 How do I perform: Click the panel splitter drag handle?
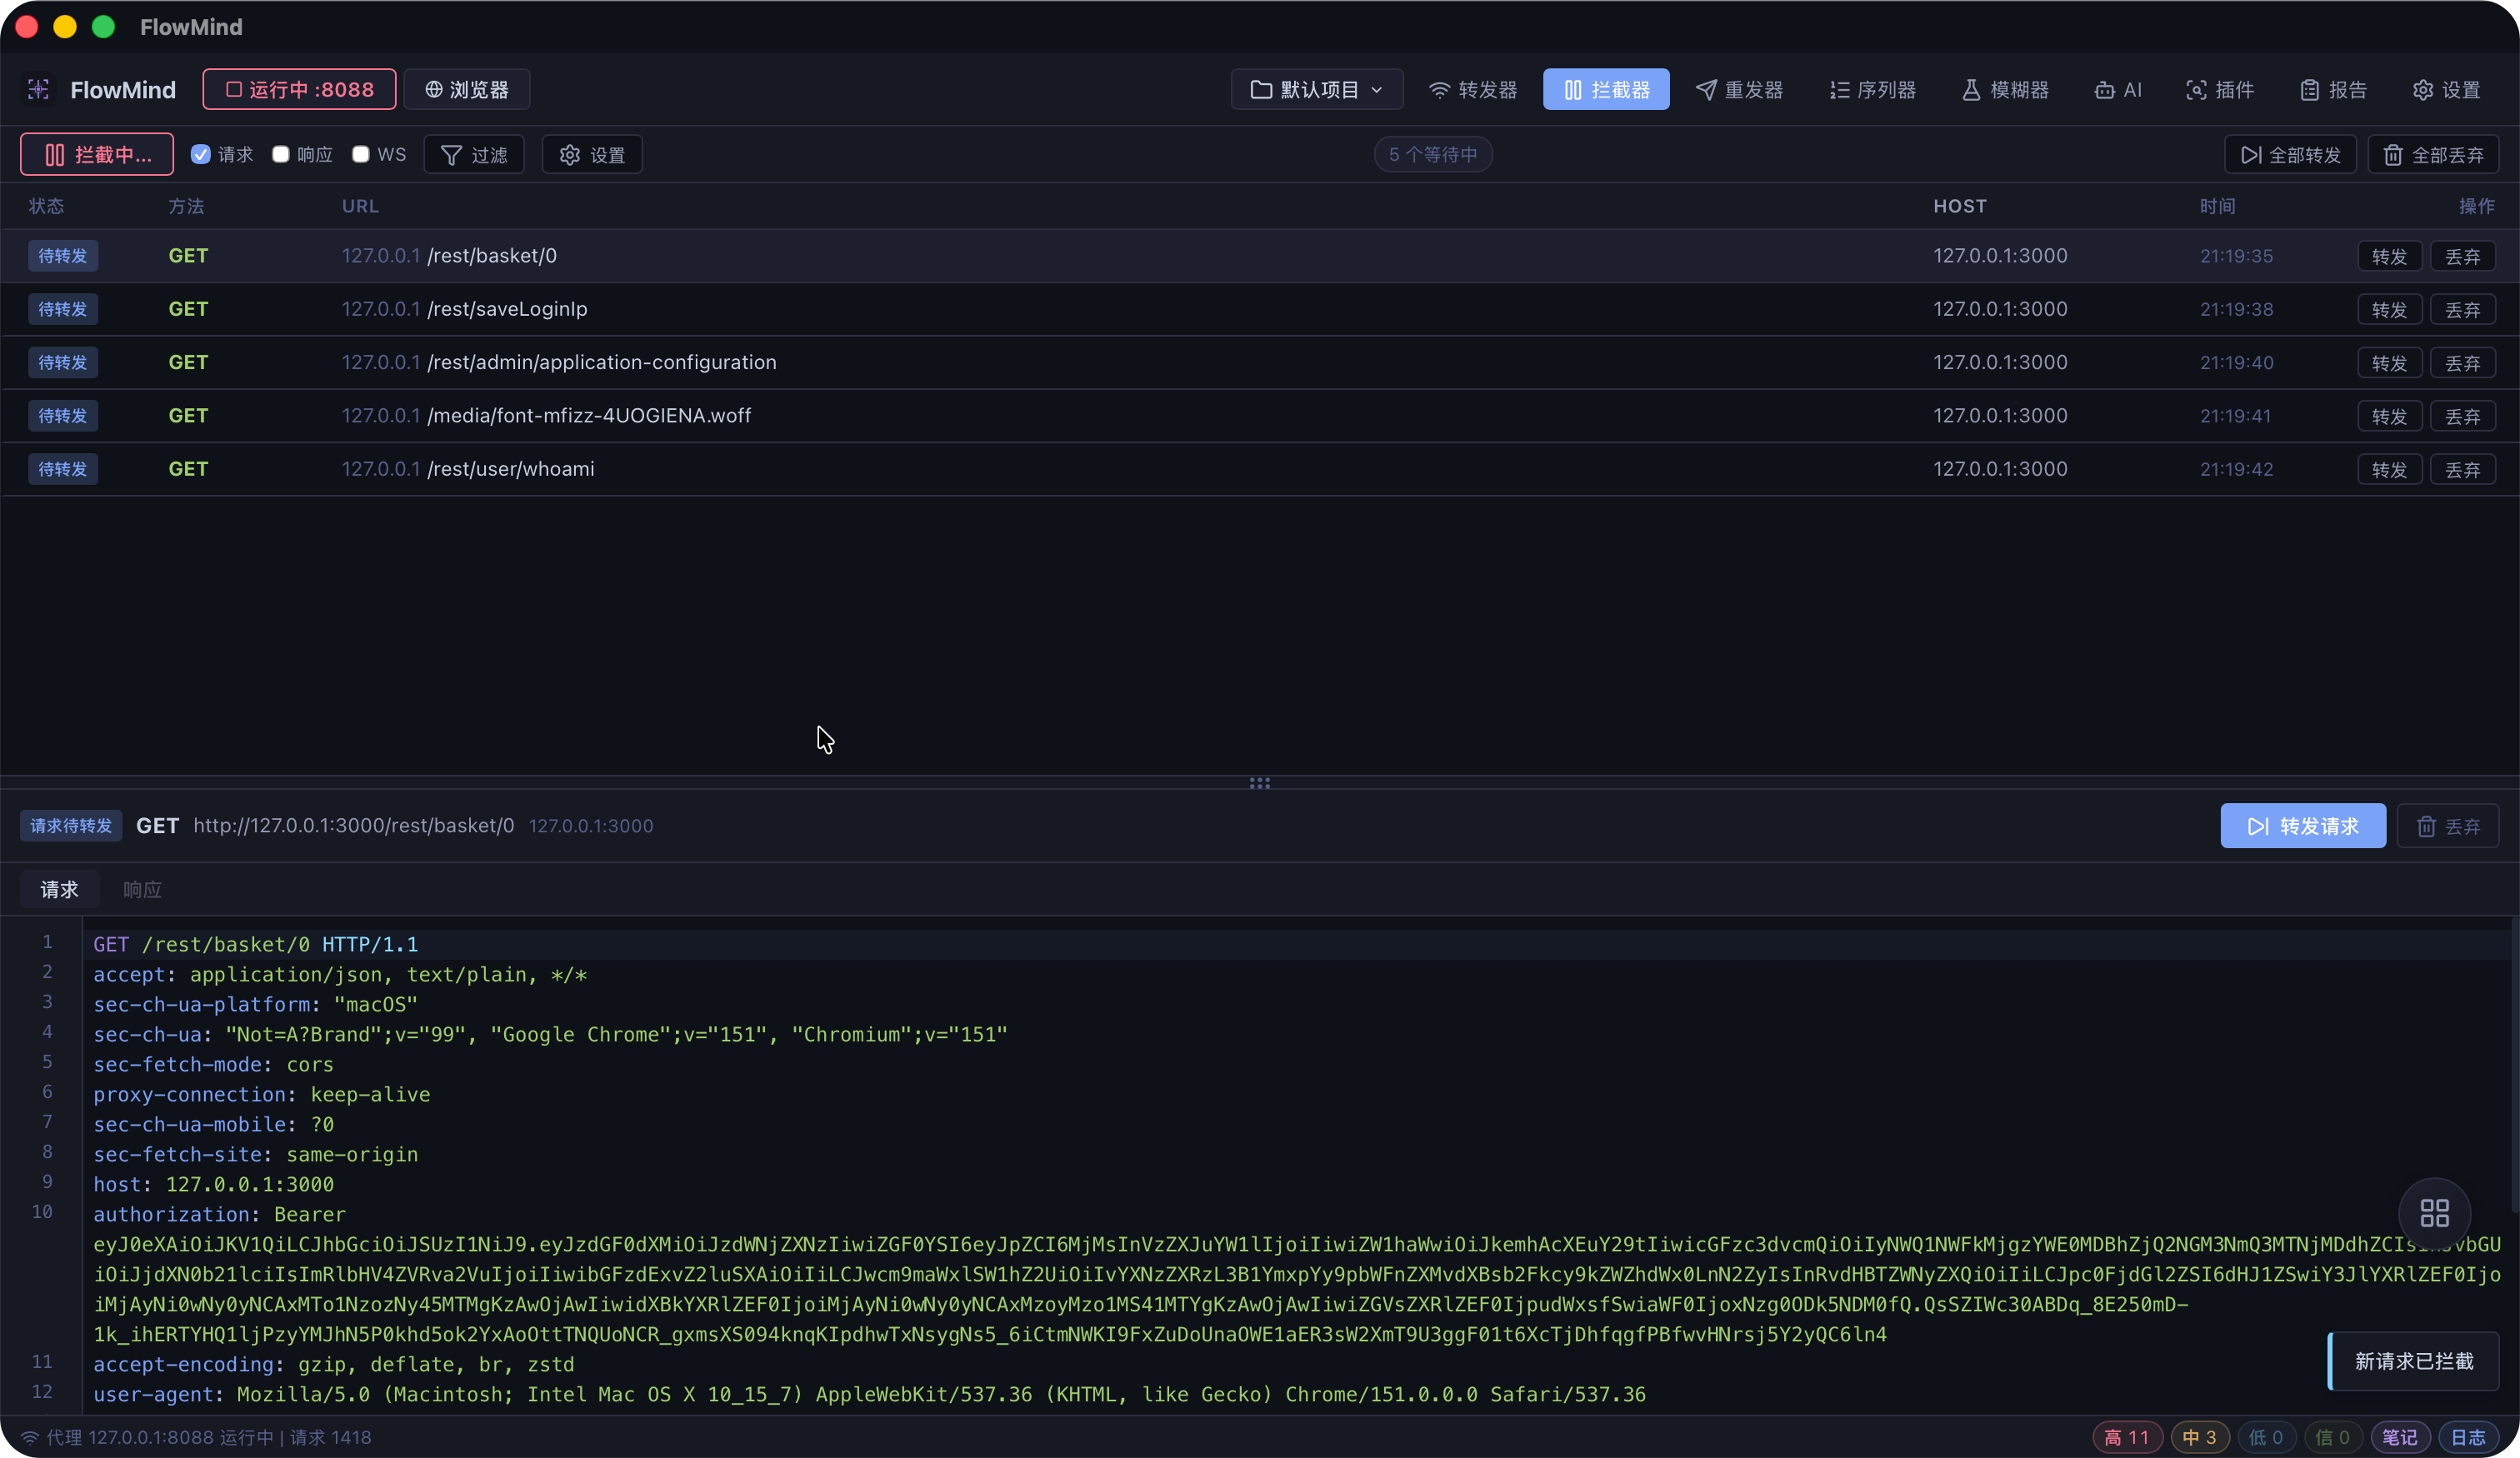(1260, 783)
